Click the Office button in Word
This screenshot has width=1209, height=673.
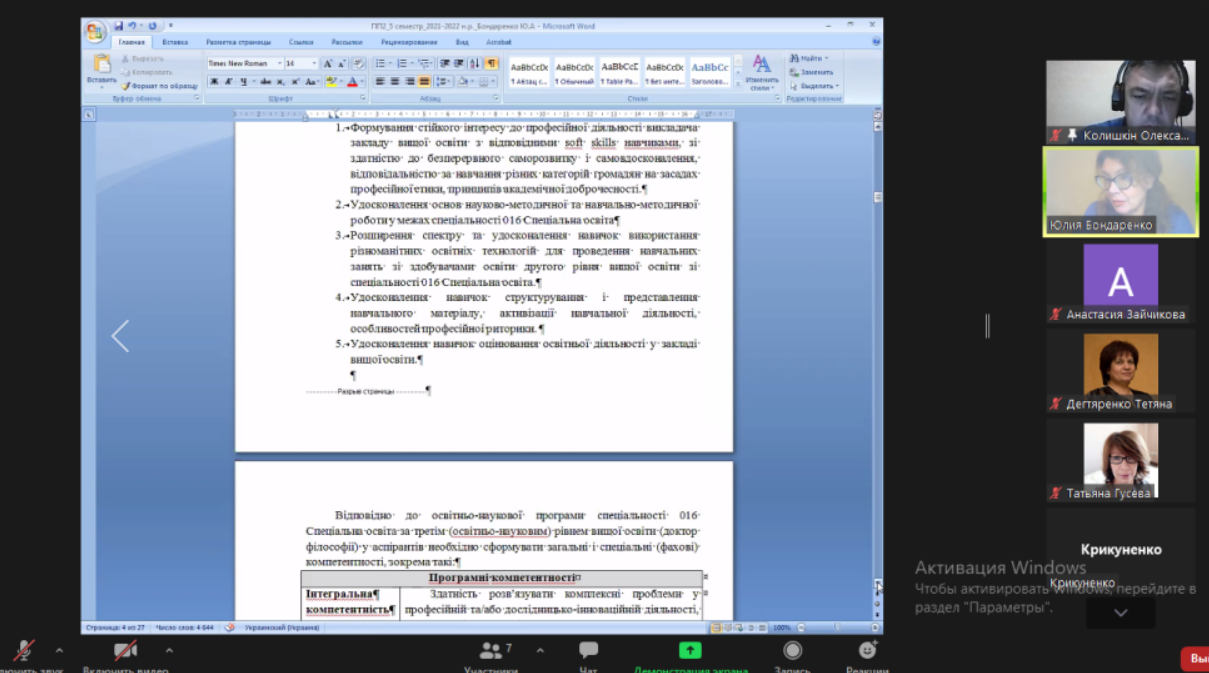click(x=95, y=32)
